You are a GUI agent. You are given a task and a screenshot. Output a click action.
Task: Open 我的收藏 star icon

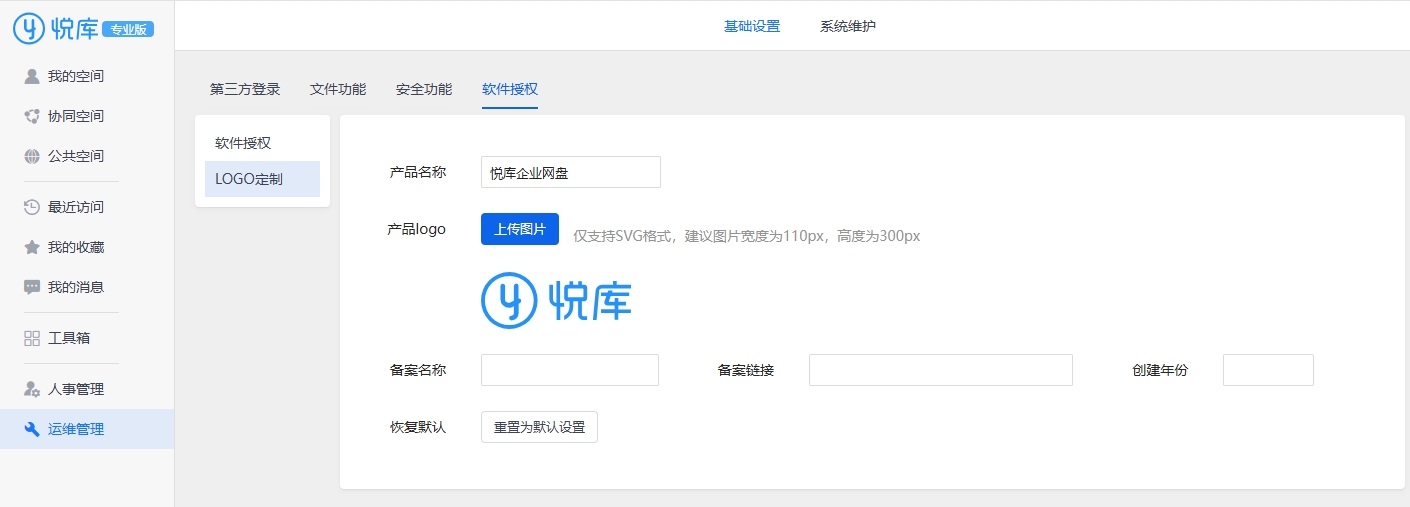pyautogui.click(x=32, y=247)
